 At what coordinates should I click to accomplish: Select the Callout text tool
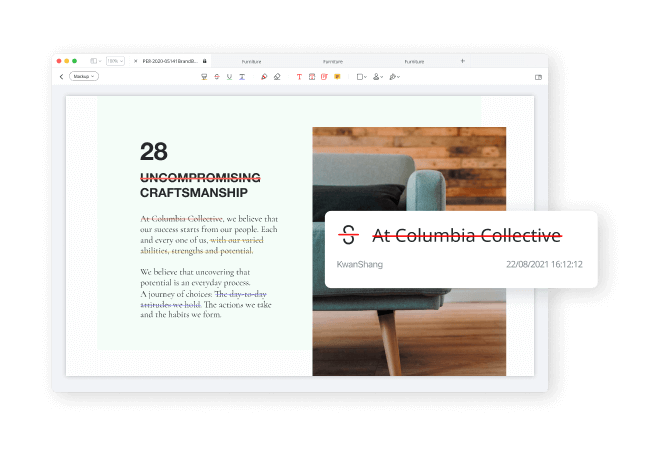(324, 77)
